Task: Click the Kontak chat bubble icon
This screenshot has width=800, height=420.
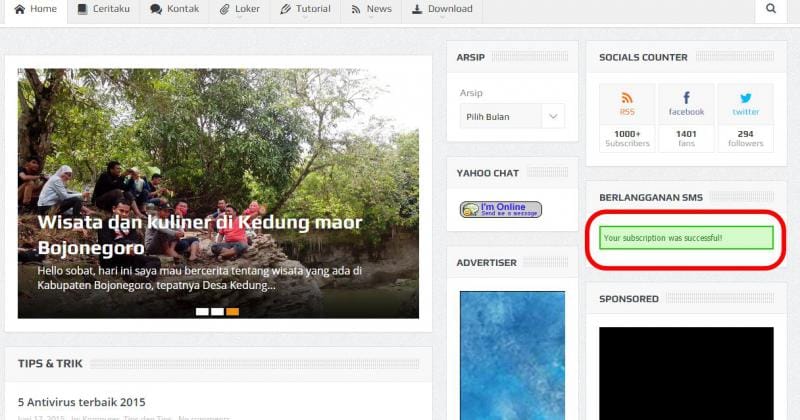Action: (156, 9)
